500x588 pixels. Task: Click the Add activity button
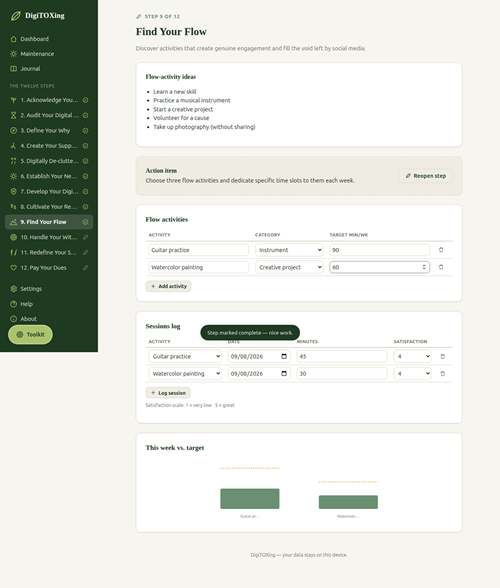coord(168,286)
